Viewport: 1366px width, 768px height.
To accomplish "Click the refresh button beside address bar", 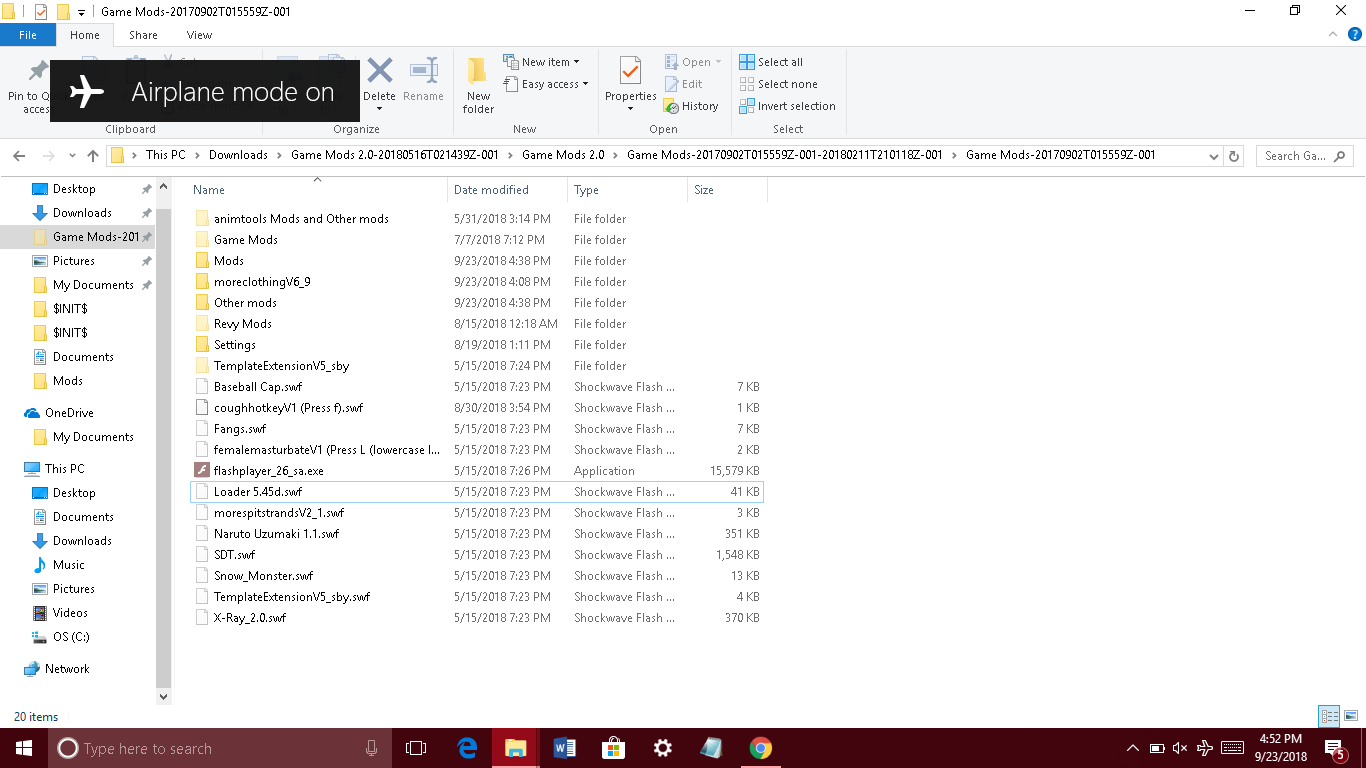I will (1234, 156).
